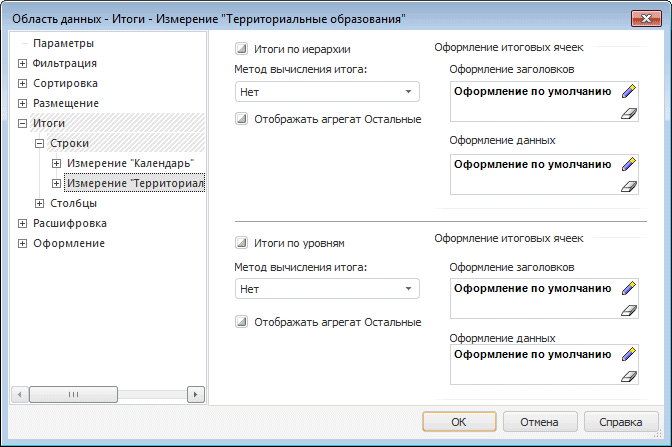Screen dimensions: 672x447
Task: Toggle the first 'Отображать агрегат Остальные' checkbox
Action: [241, 119]
